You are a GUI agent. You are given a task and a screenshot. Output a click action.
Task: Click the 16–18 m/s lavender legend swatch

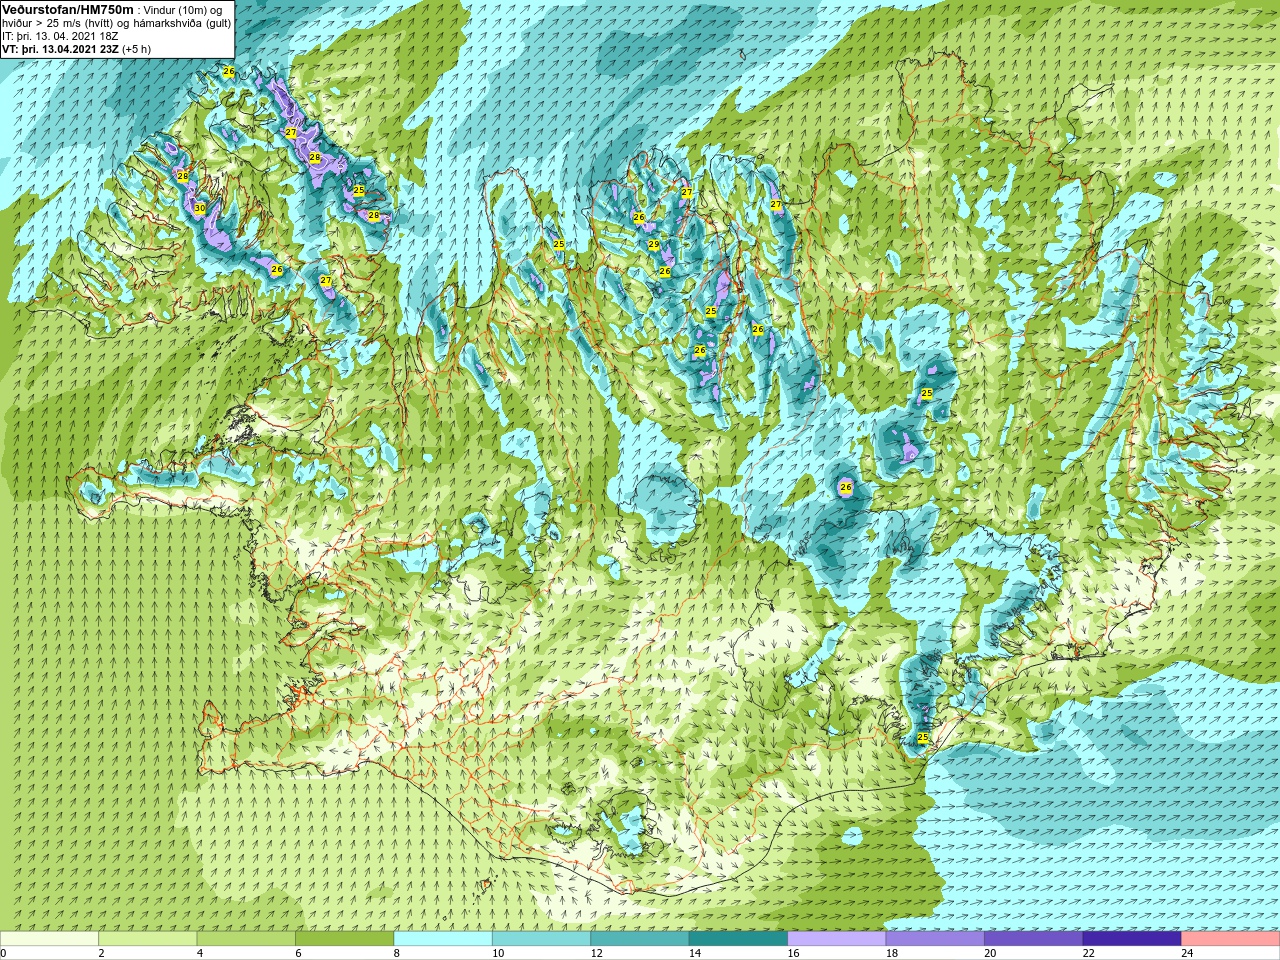(837, 939)
